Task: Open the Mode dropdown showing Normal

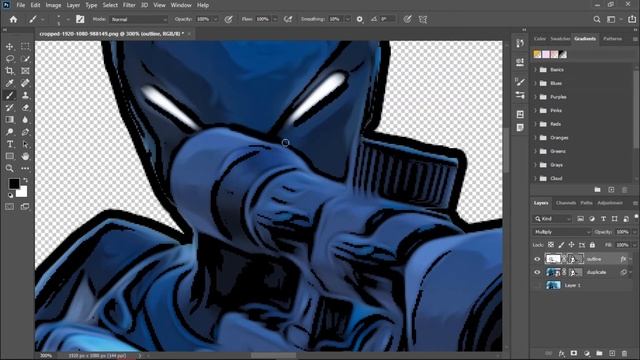Action: pos(139,19)
